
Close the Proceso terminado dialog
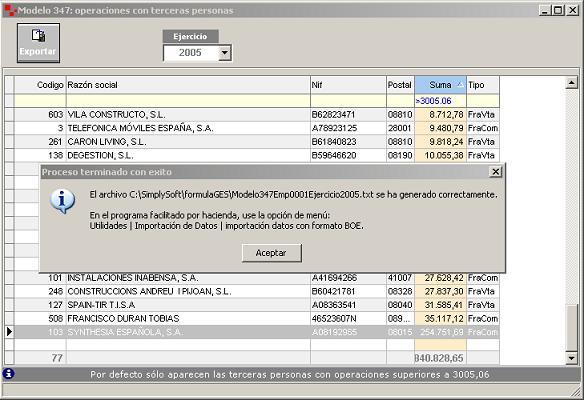[495, 172]
